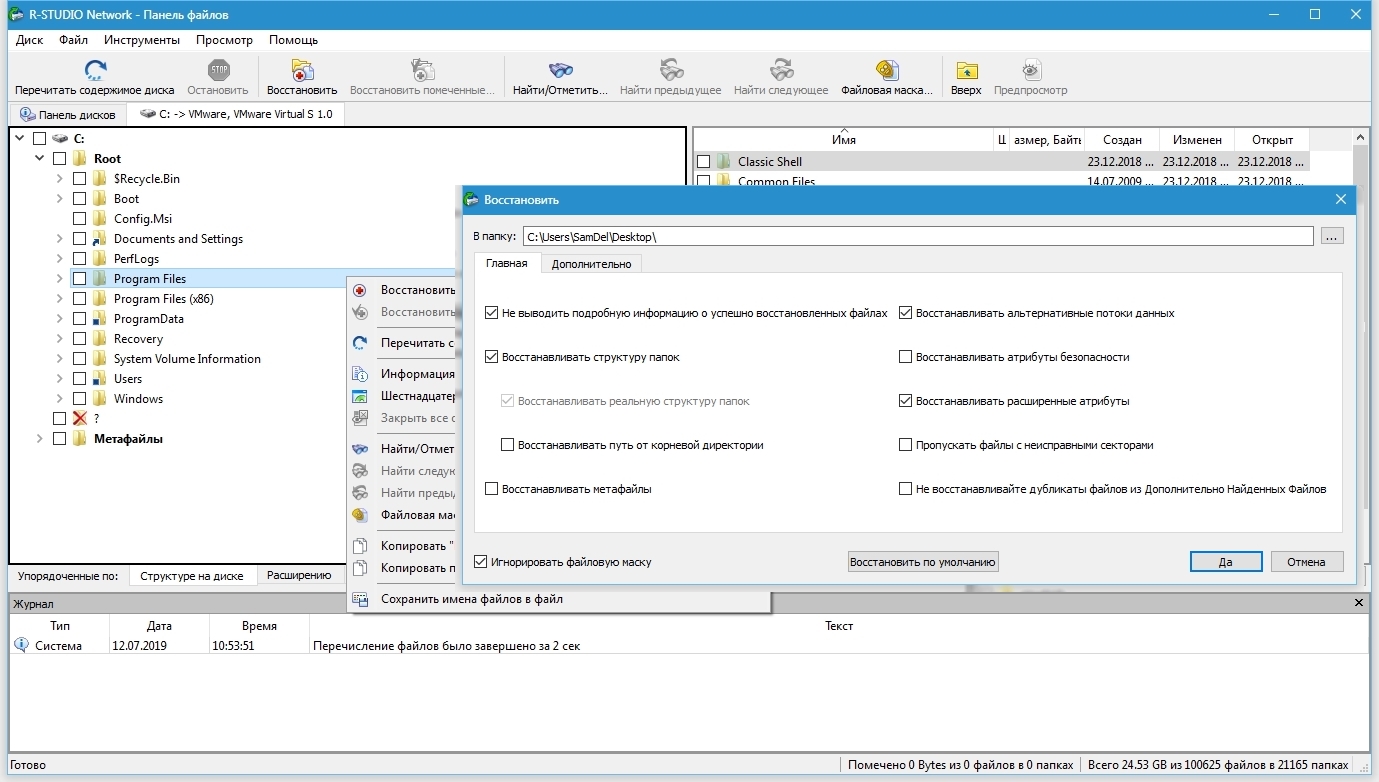The image size is (1379, 782).
Task: Select the Расширению sort tab
Action: point(299,575)
